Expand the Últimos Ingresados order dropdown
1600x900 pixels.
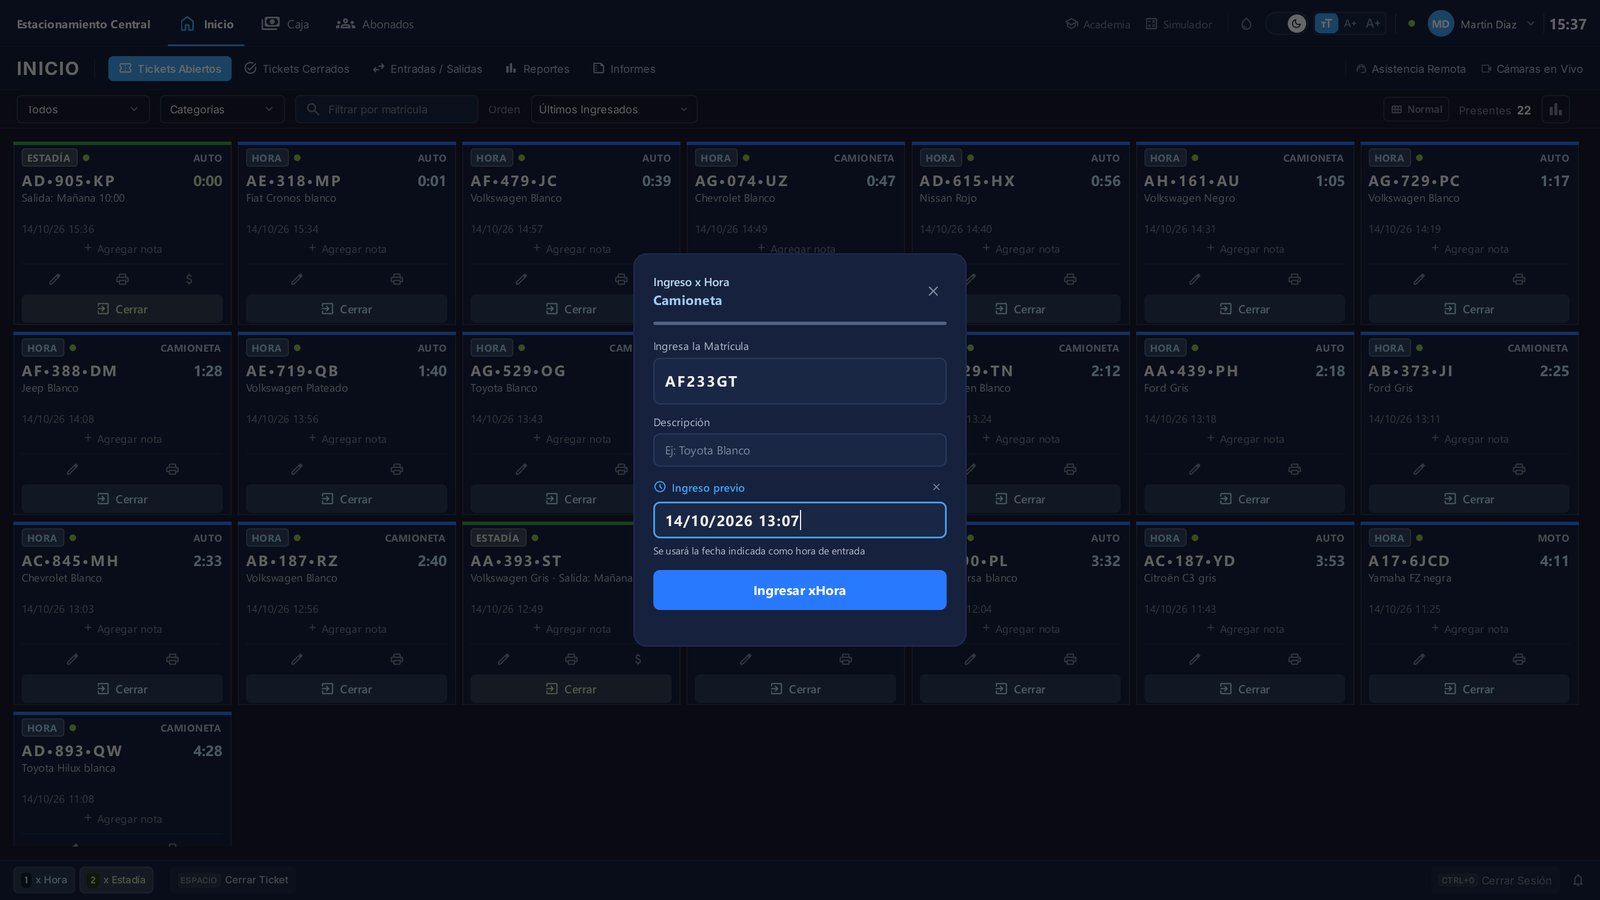point(614,109)
